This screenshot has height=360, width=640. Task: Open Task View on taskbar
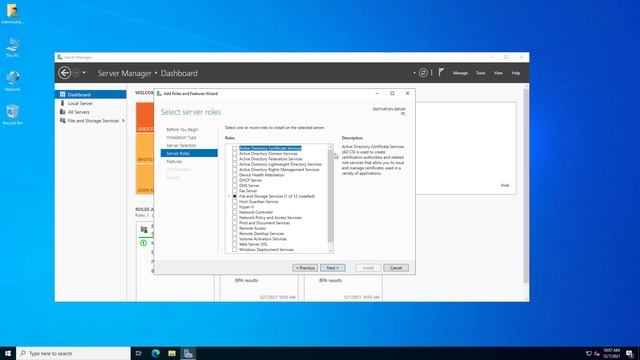pos(139,353)
